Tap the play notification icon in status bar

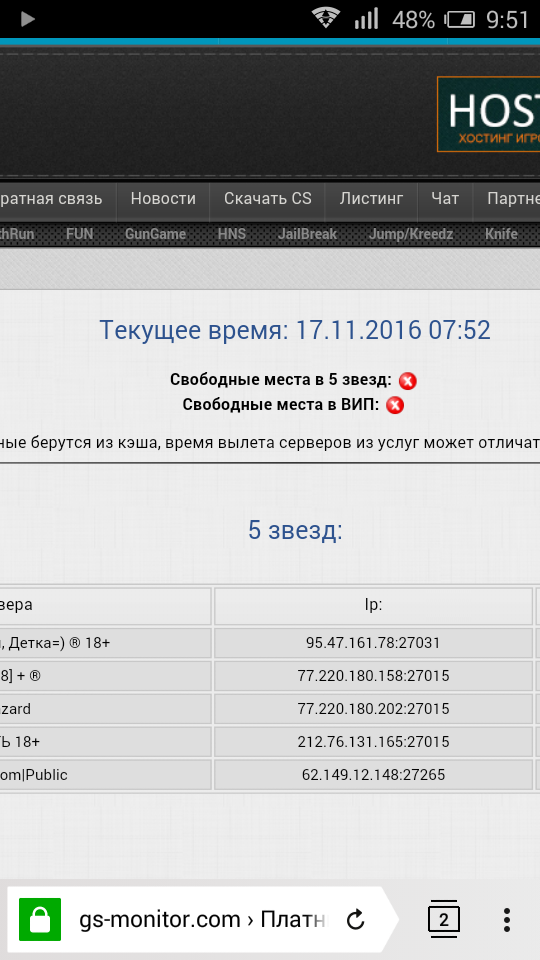(27, 19)
